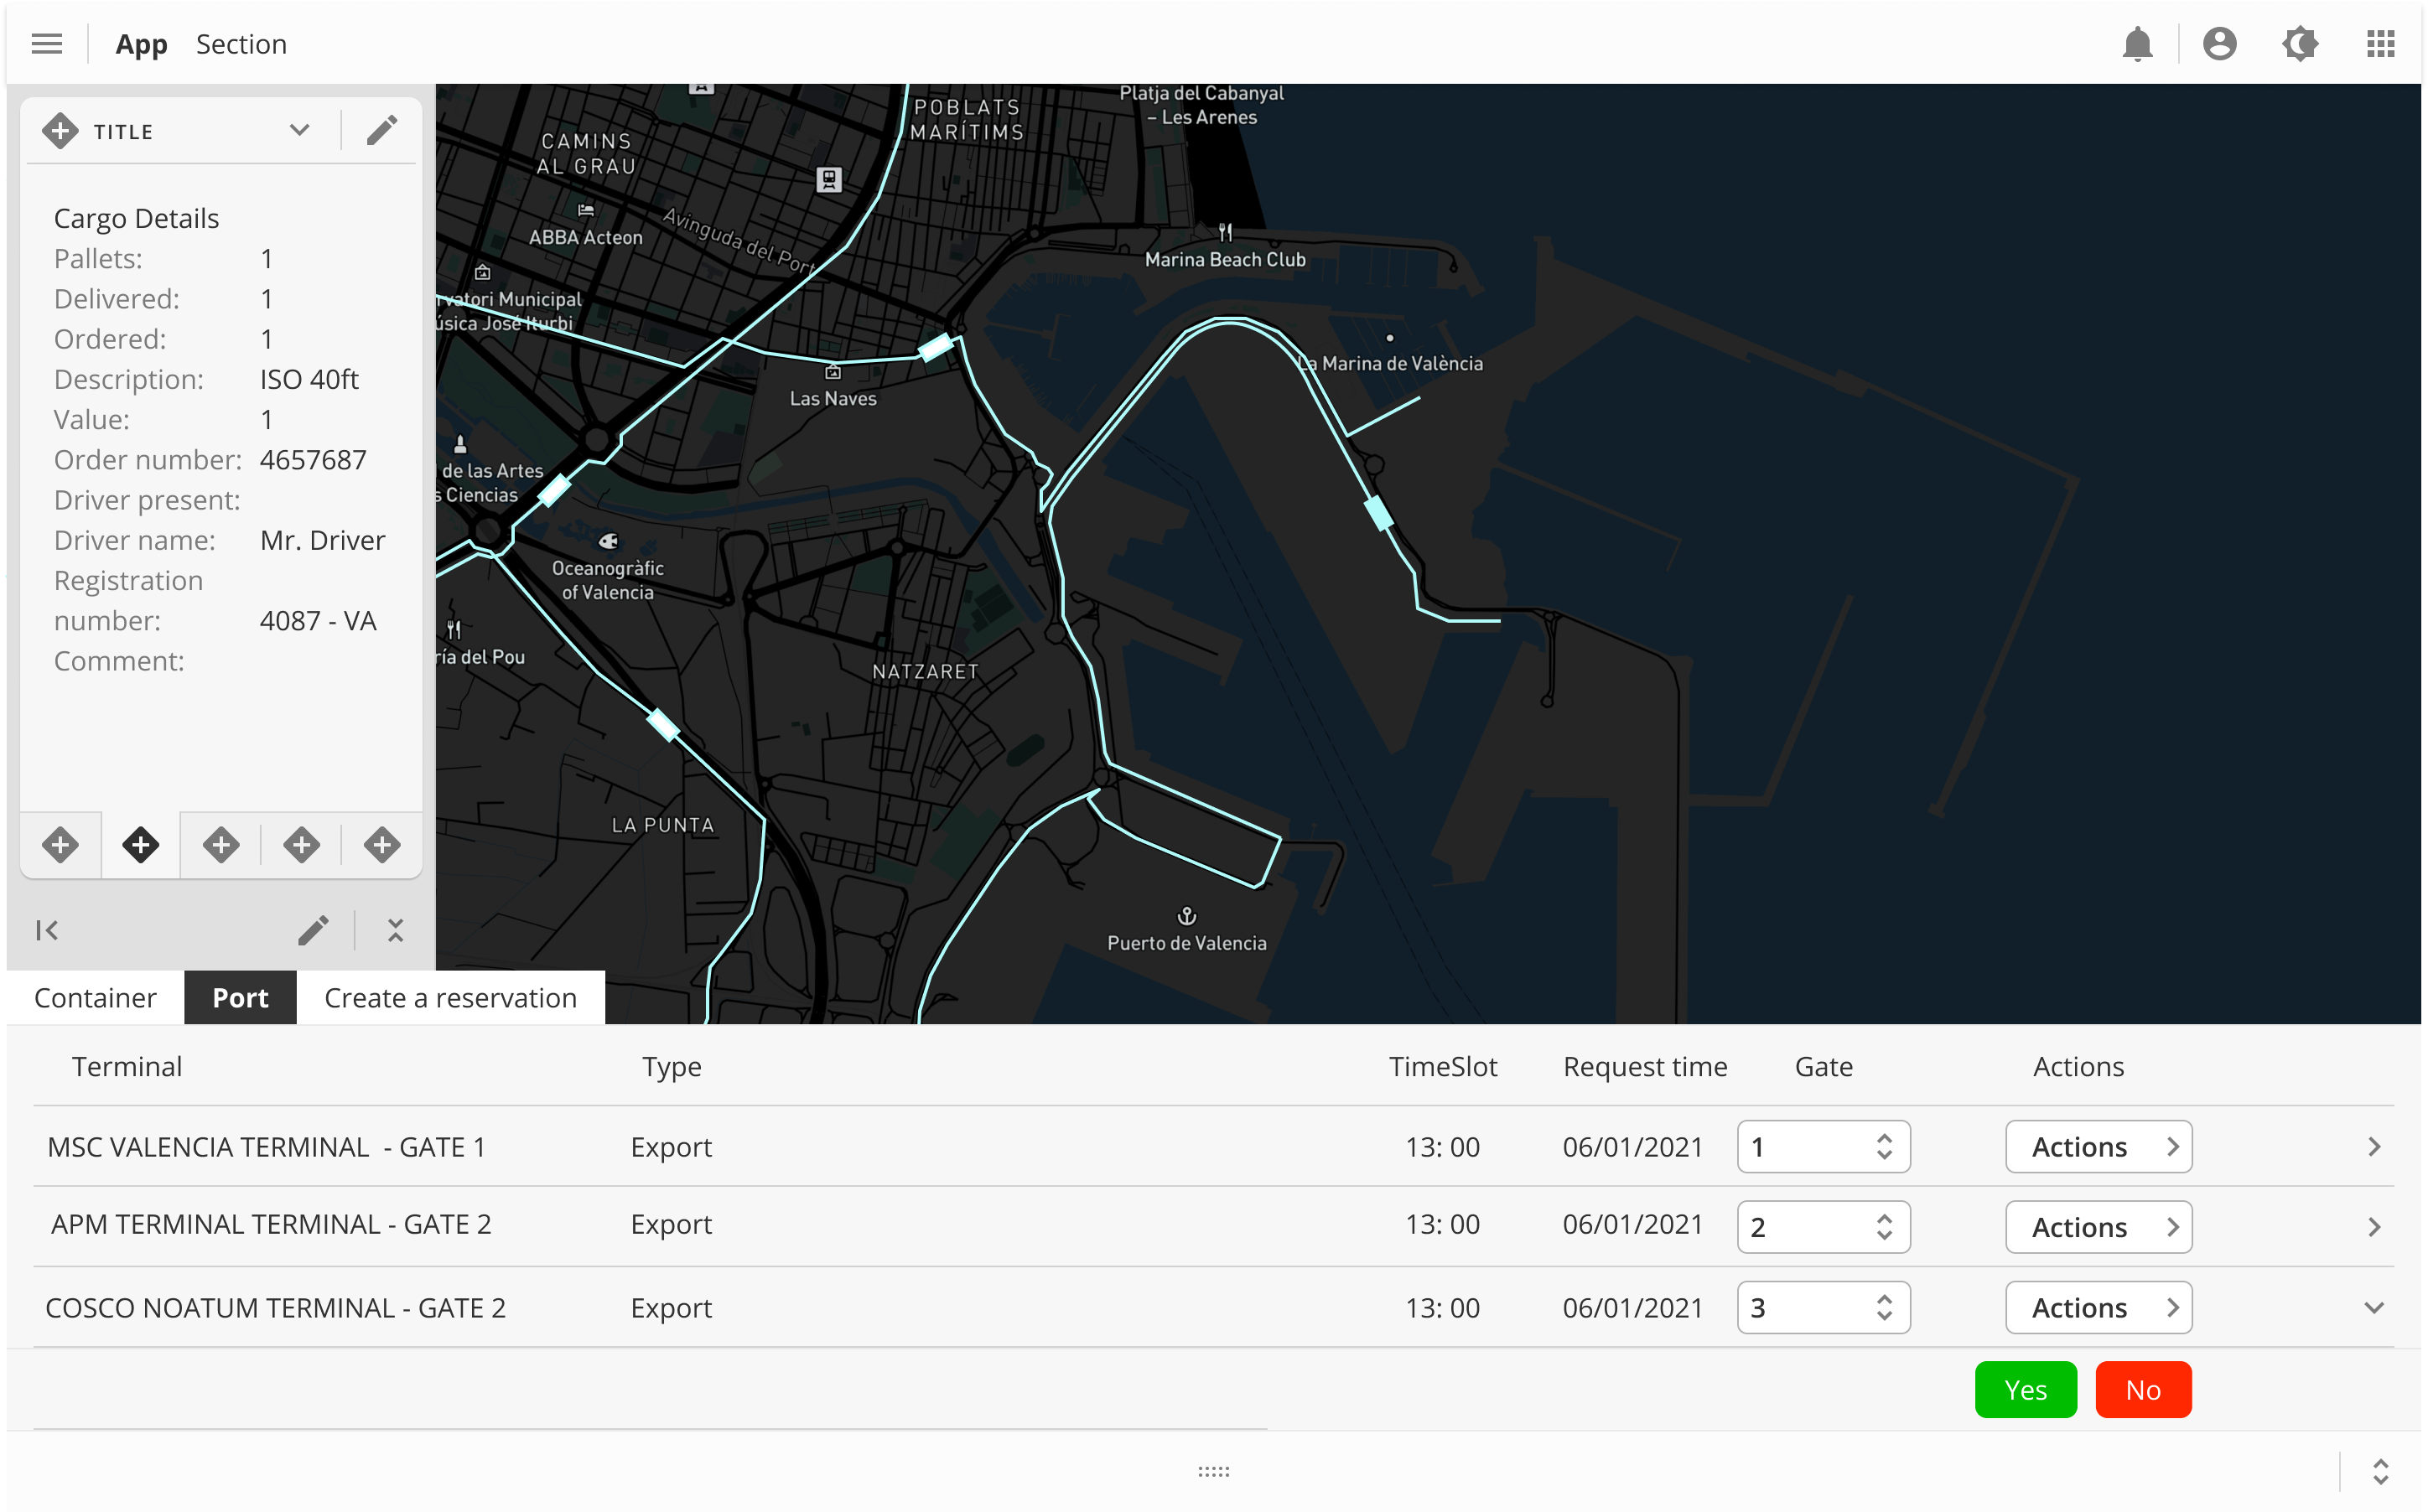Screen dimensions: 2428x1512
Task: Switch to the Container tab
Action: (95, 998)
